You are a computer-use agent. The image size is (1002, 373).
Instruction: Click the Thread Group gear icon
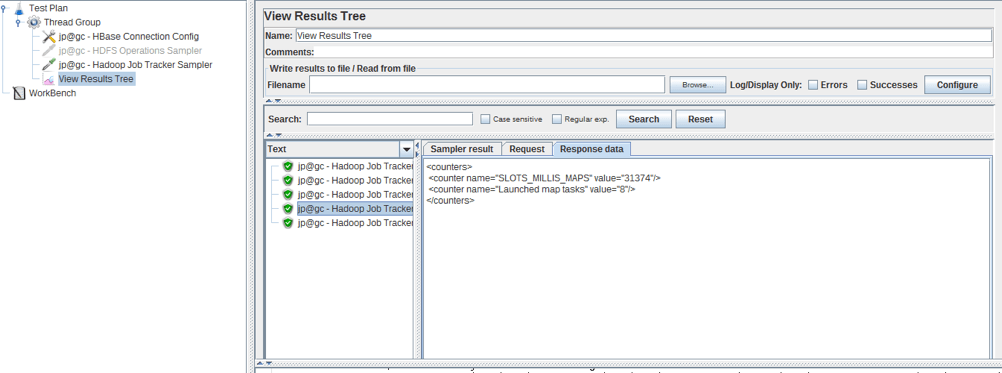click(x=34, y=22)
